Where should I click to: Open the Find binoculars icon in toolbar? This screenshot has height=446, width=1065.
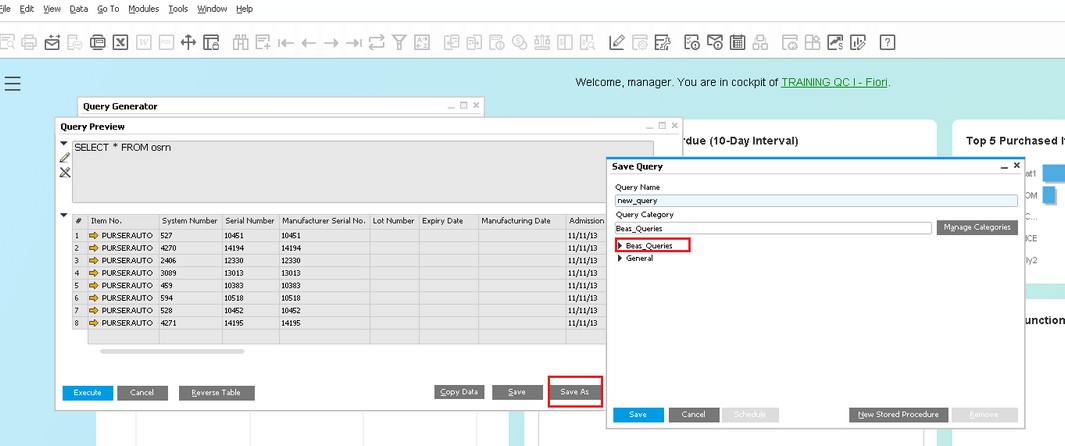240,42
